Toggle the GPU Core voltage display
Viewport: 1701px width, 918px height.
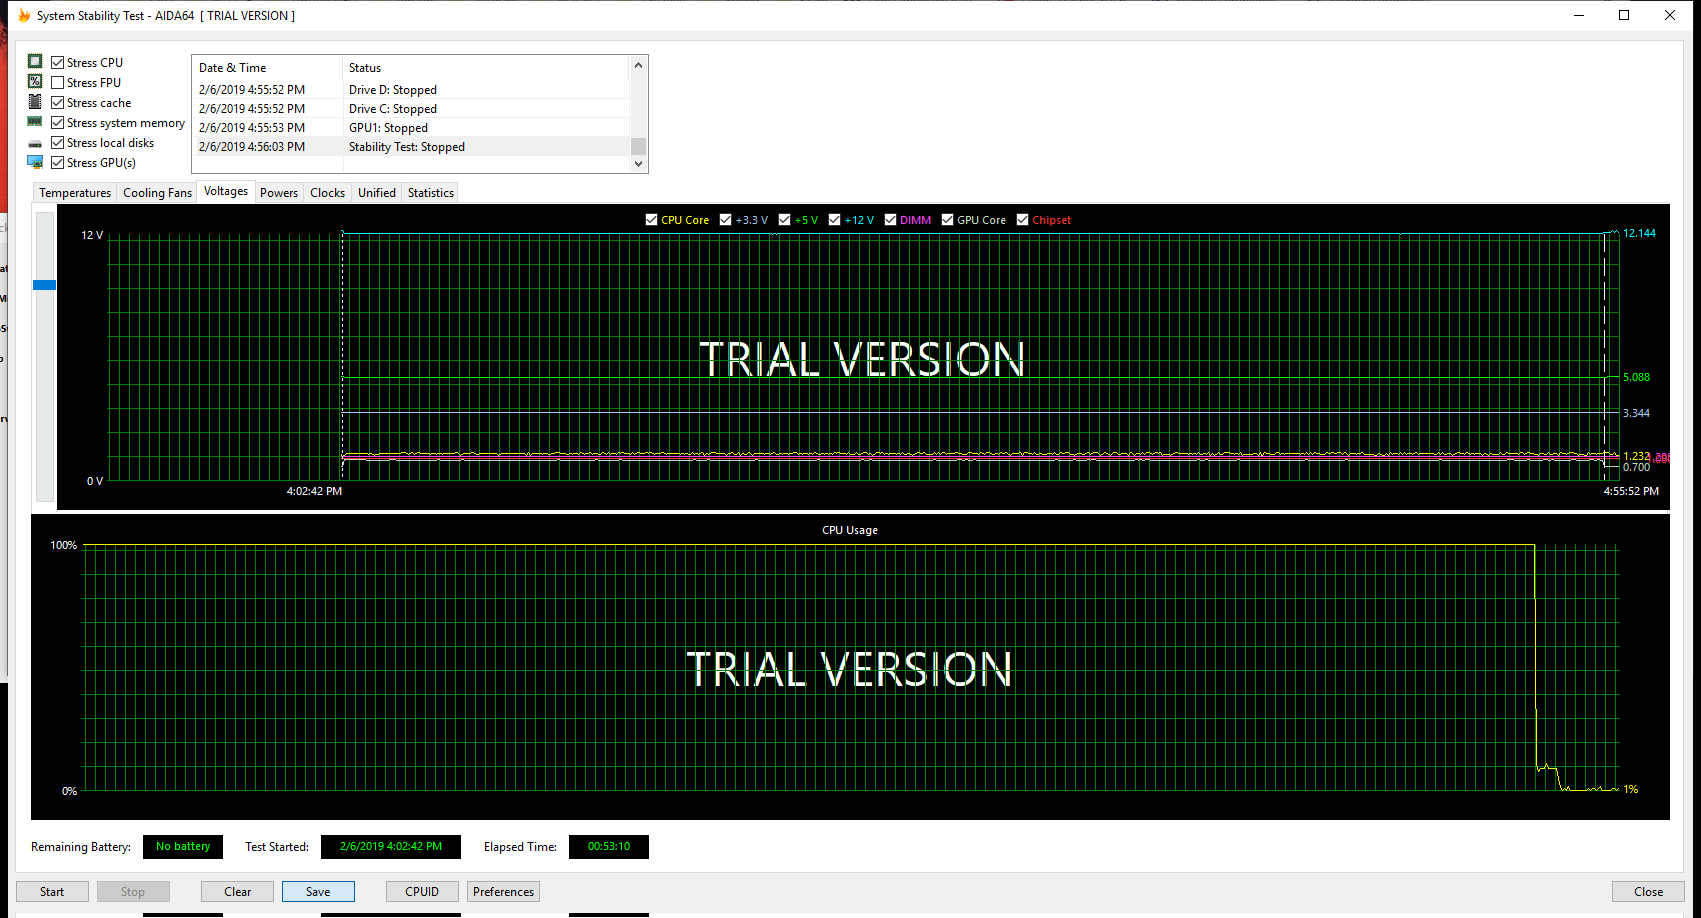[947, 219]
